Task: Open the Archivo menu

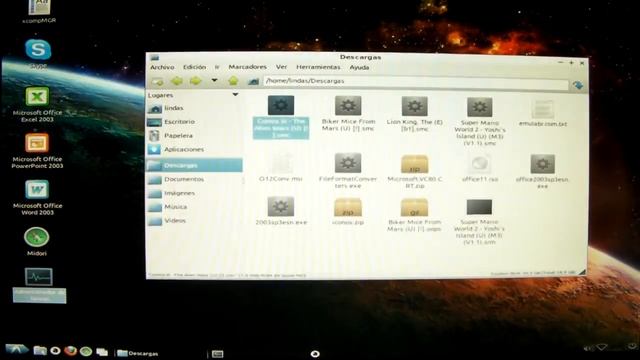Action: (162, 67)
